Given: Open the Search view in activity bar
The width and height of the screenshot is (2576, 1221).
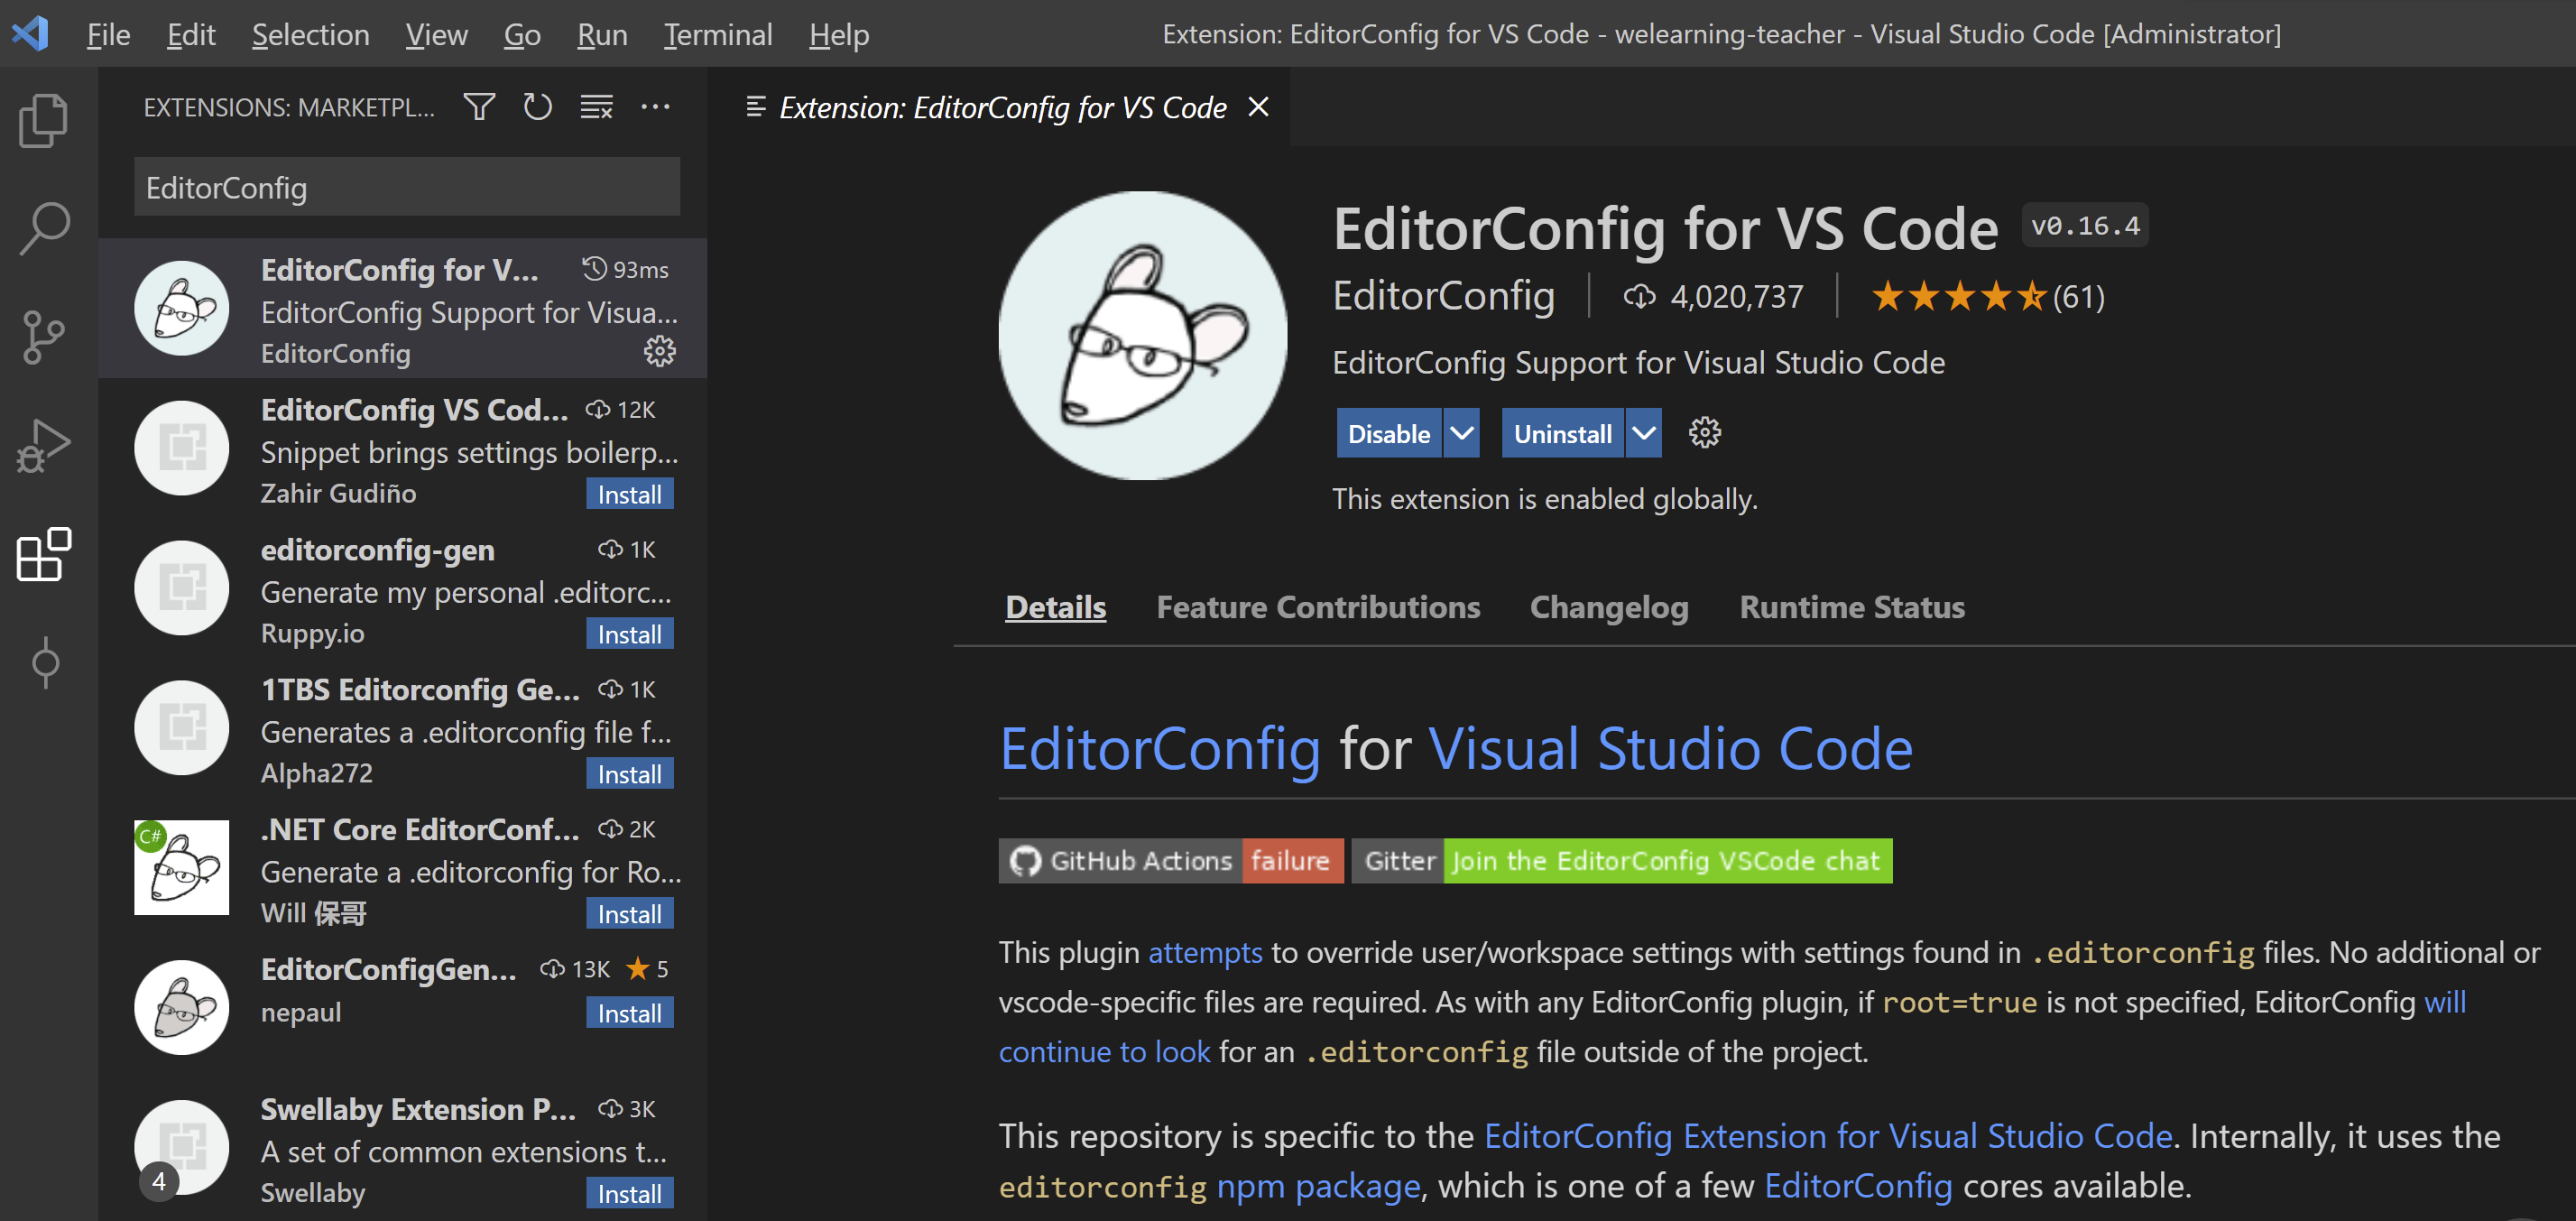Looking at the screenshot, I should [x=44, y=229].
